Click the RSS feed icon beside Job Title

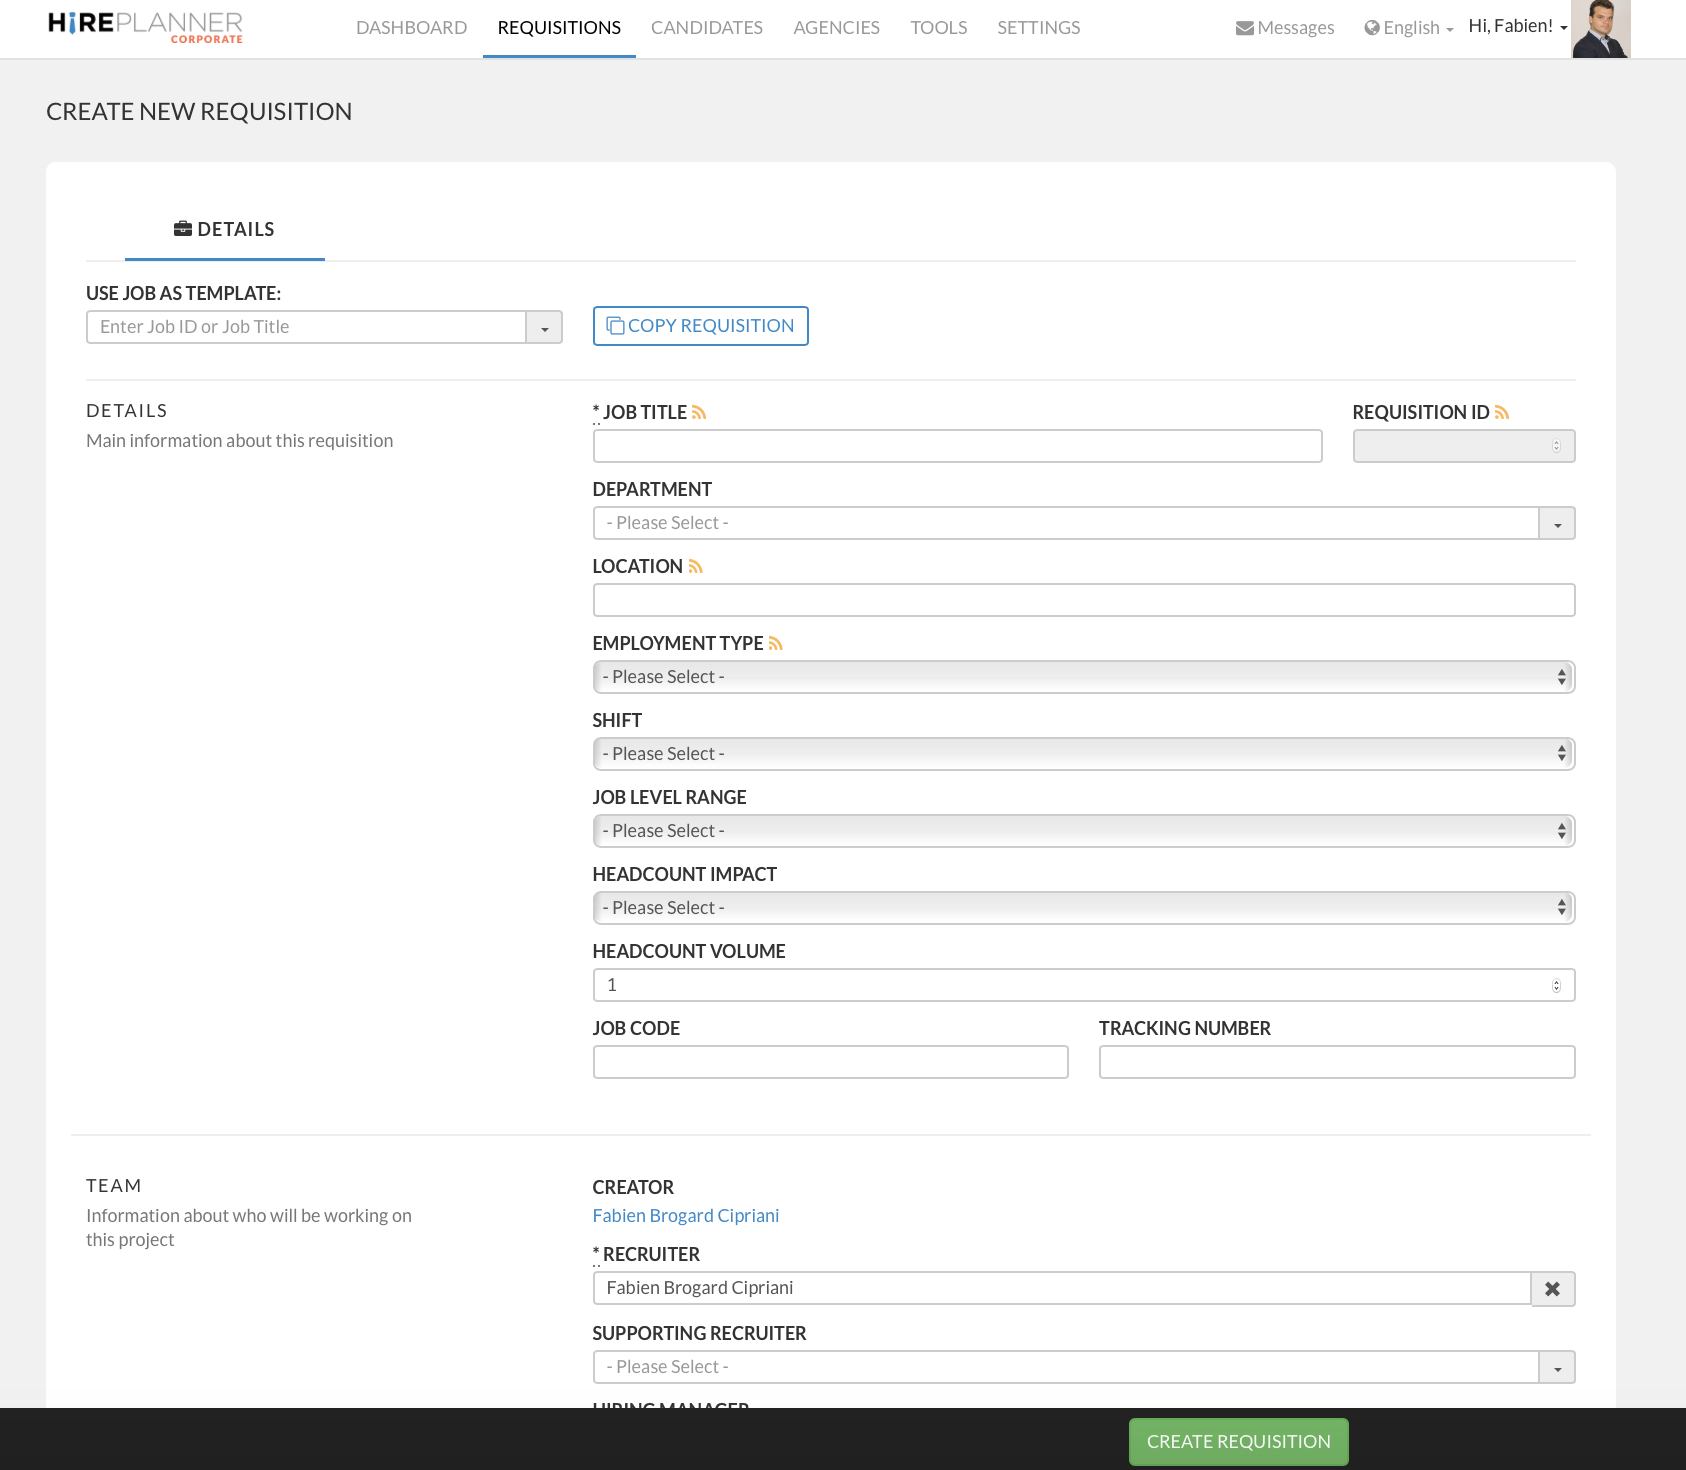coord(699,413)
